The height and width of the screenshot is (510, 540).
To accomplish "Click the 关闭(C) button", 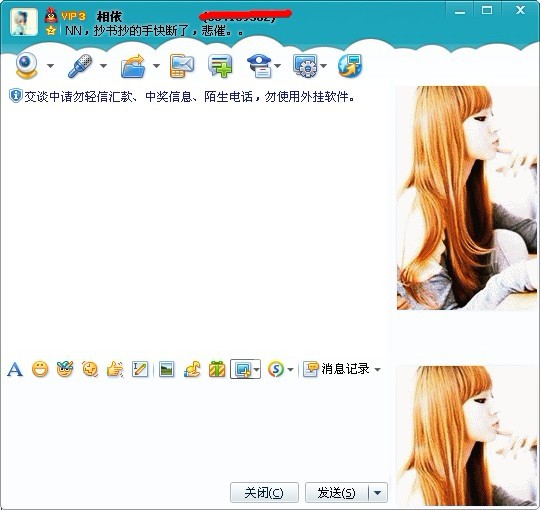I will pos(264,492).
